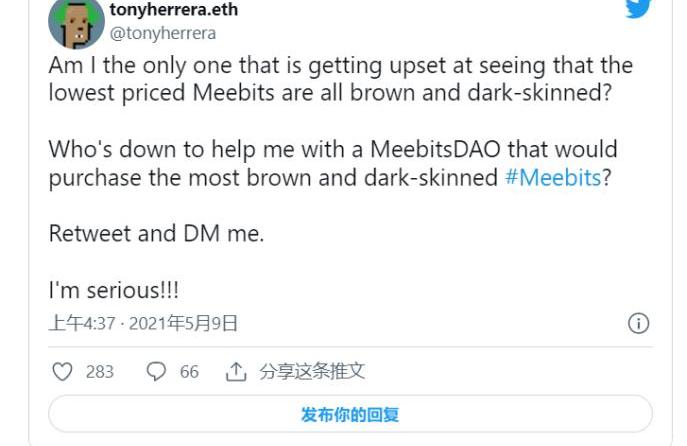
Task: Click the 283 likes count
Action: point(99,372)
